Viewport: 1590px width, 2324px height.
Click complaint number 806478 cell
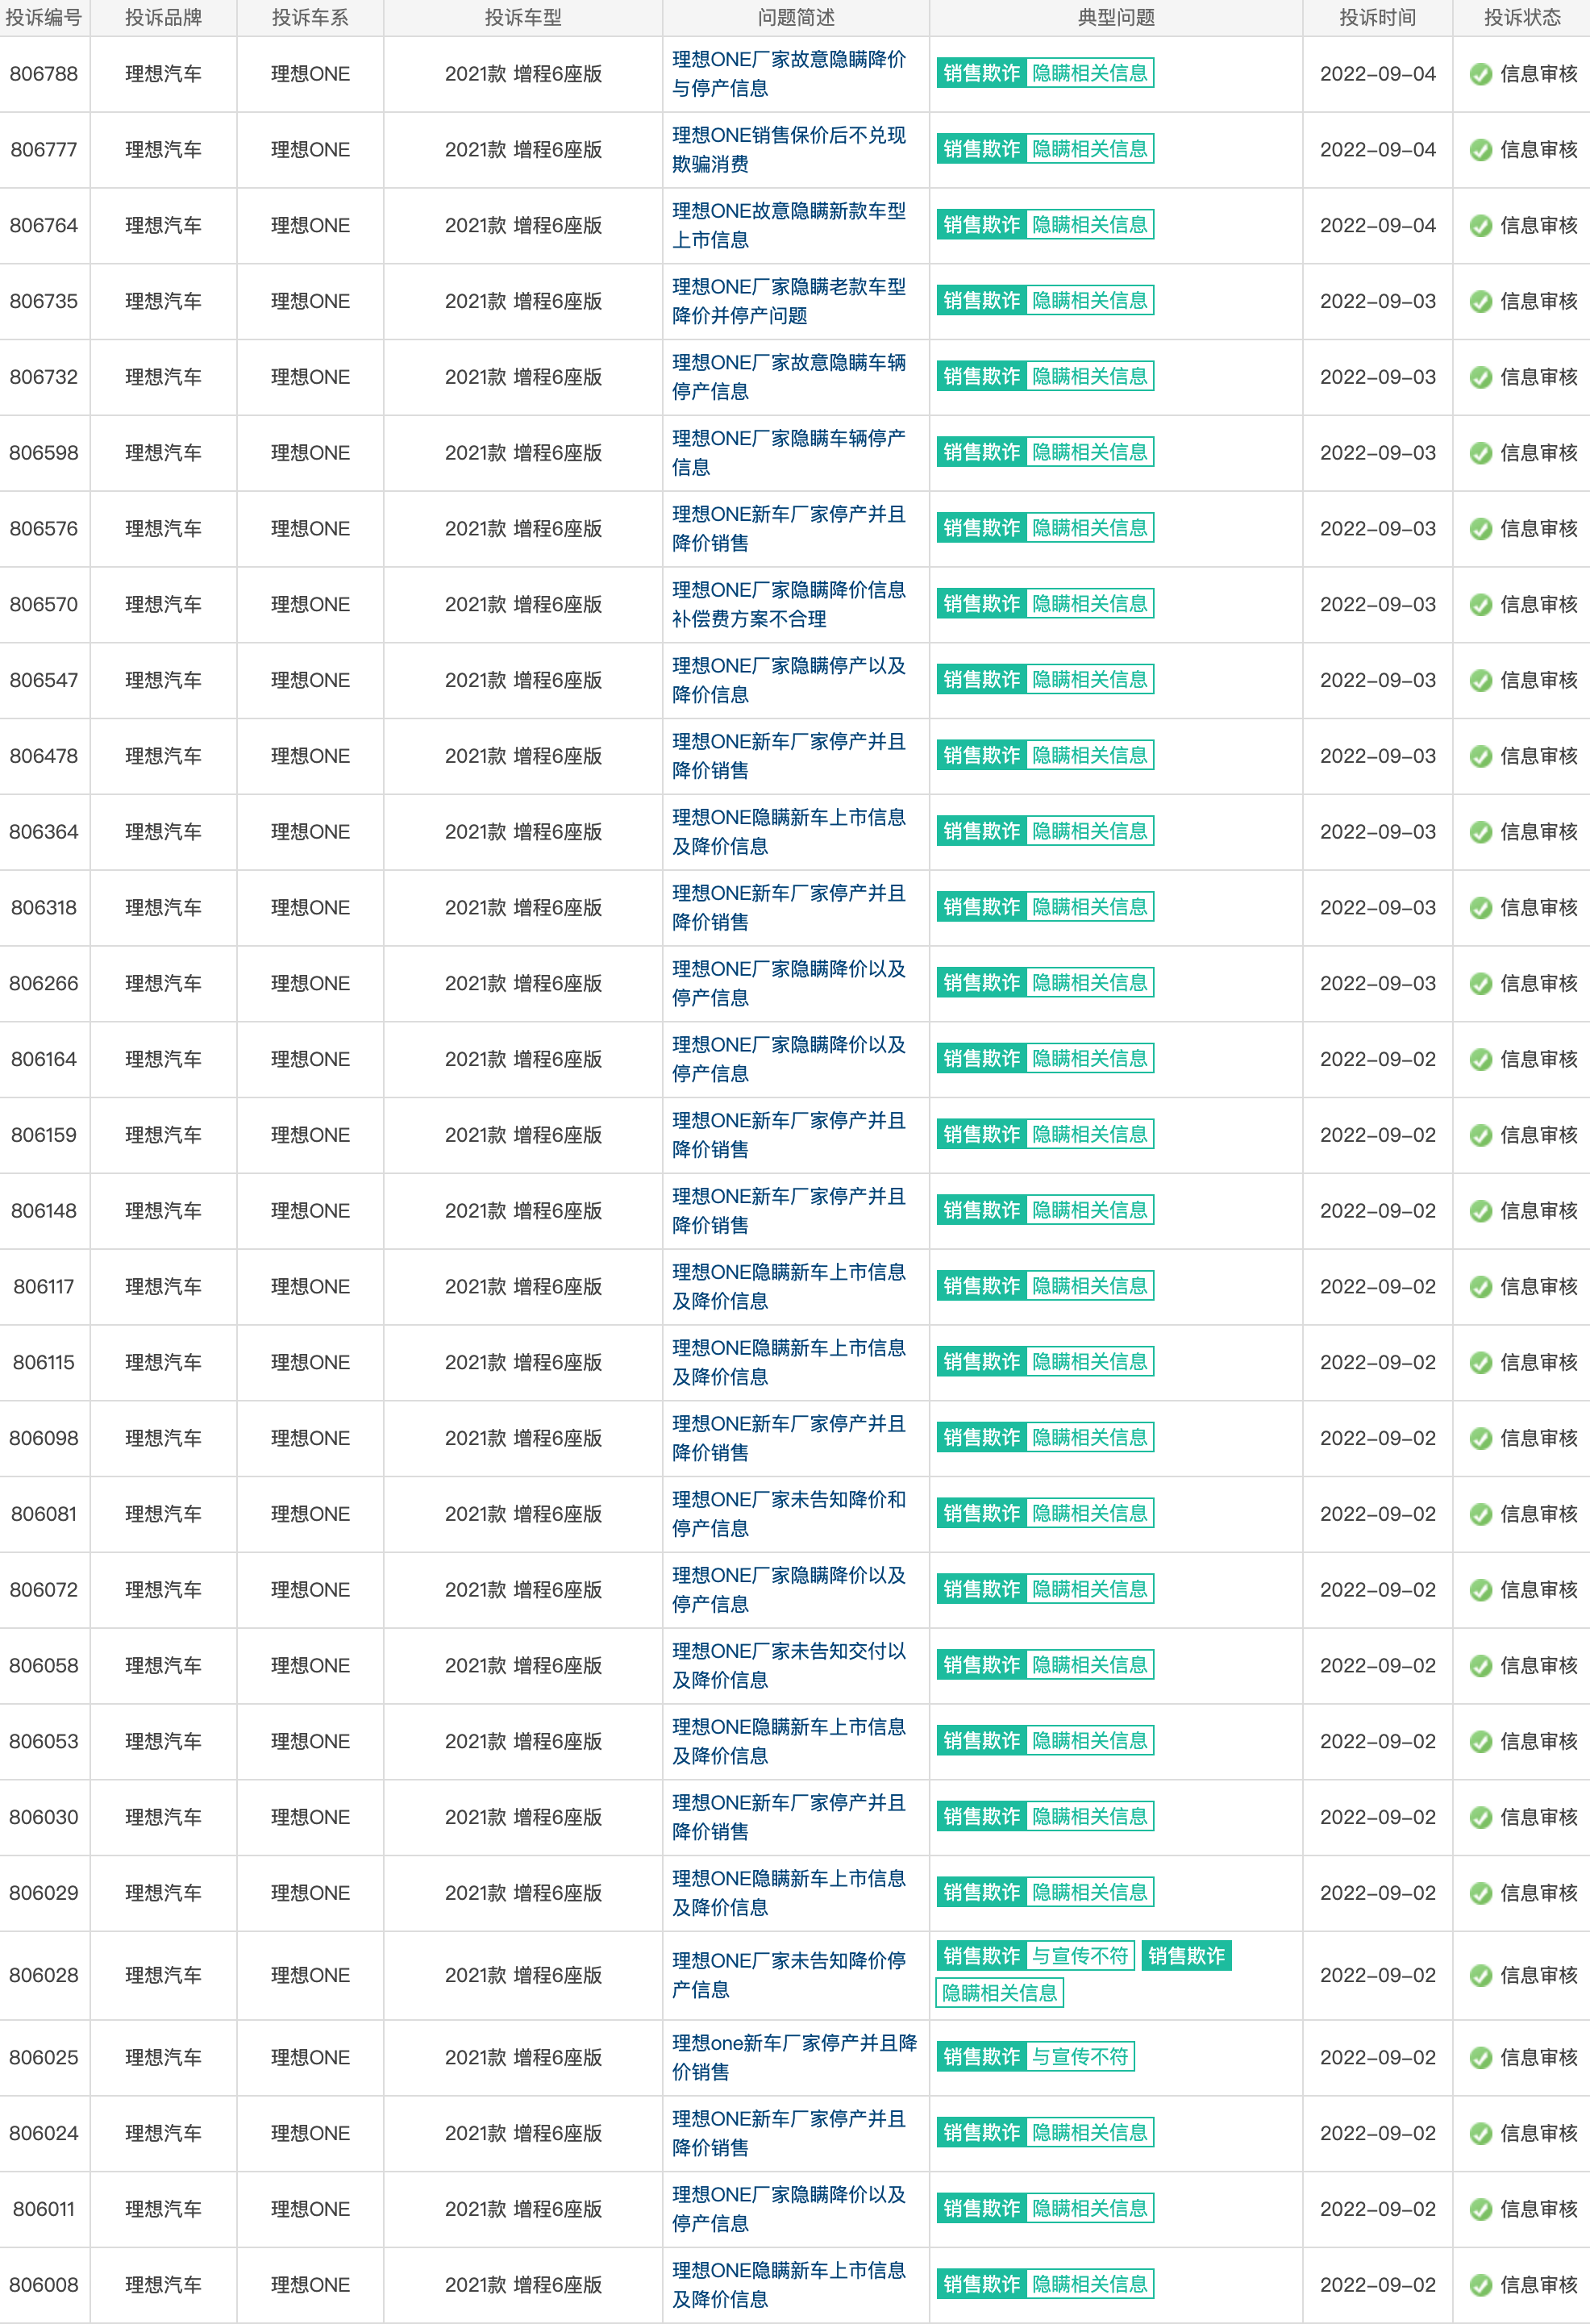pyautogui.click(x=44, y=756)
